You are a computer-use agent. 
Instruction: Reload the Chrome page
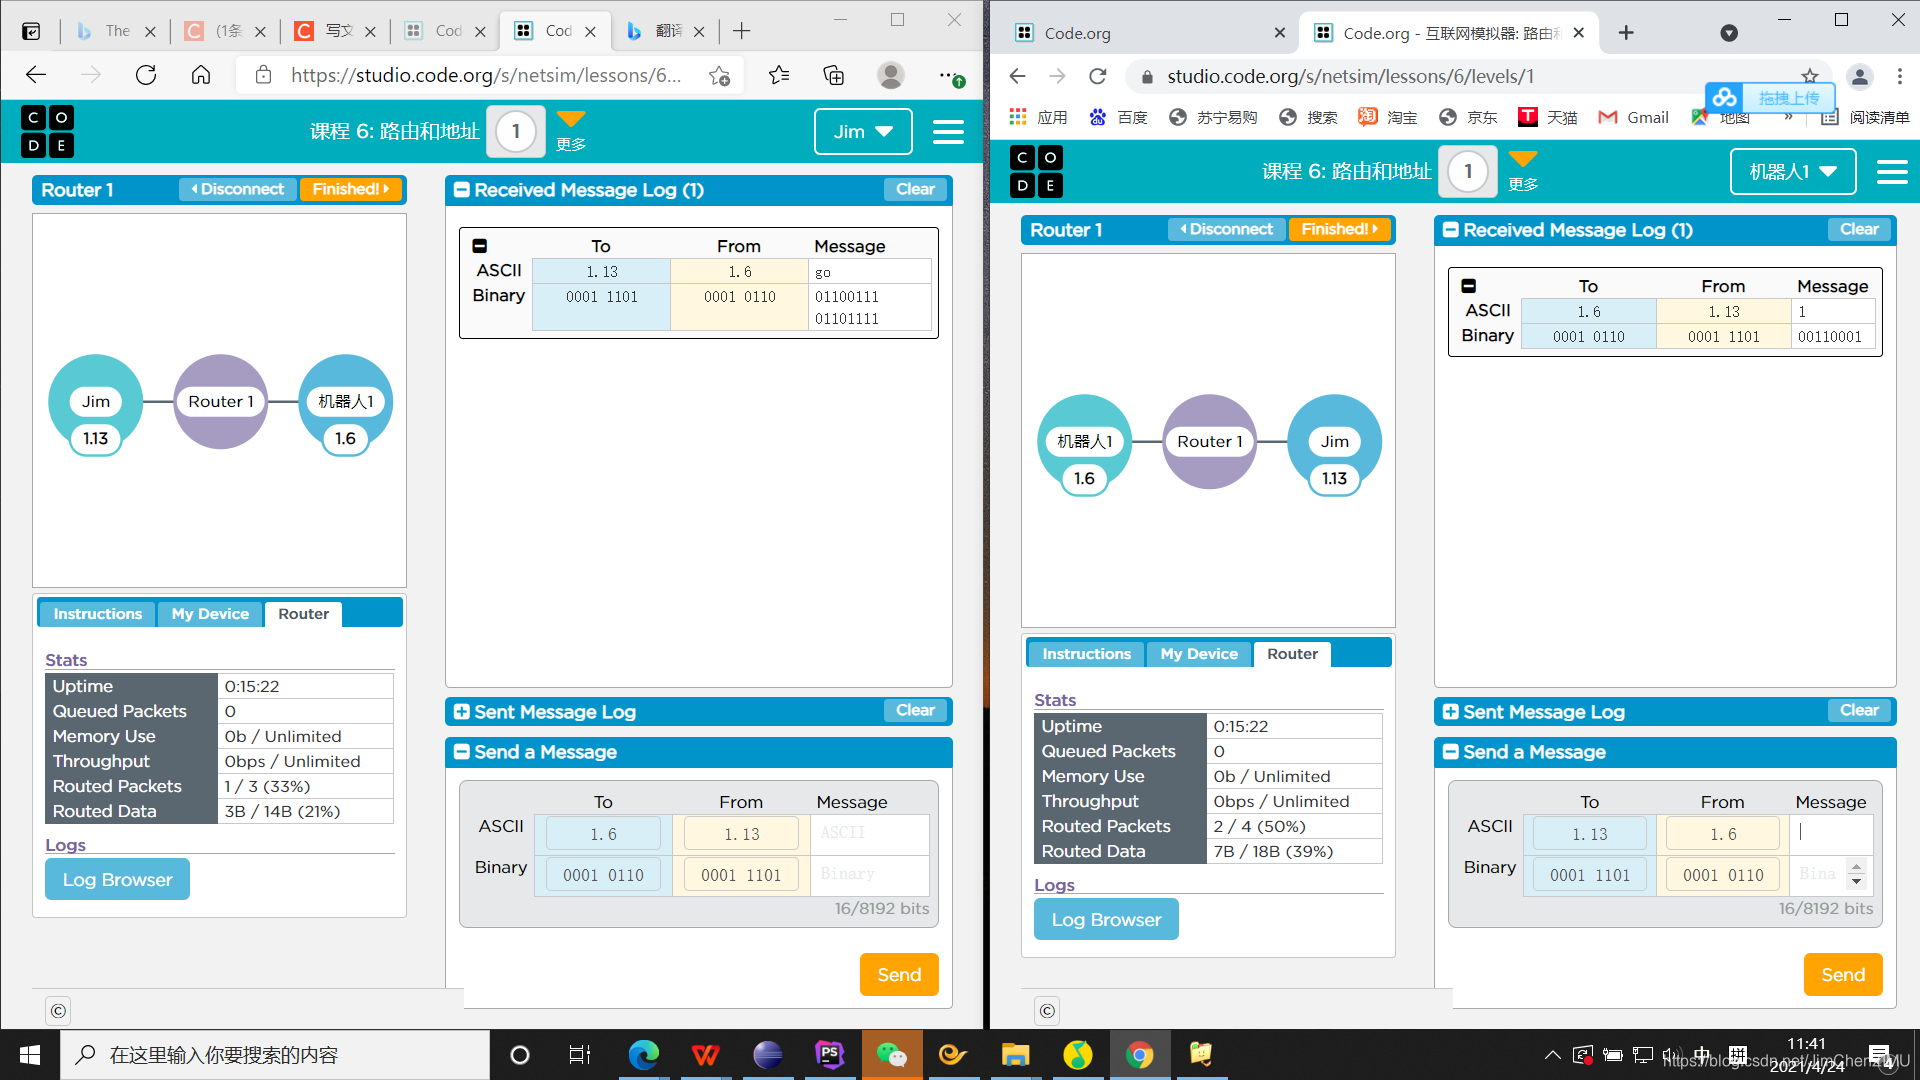[1097, 76]
